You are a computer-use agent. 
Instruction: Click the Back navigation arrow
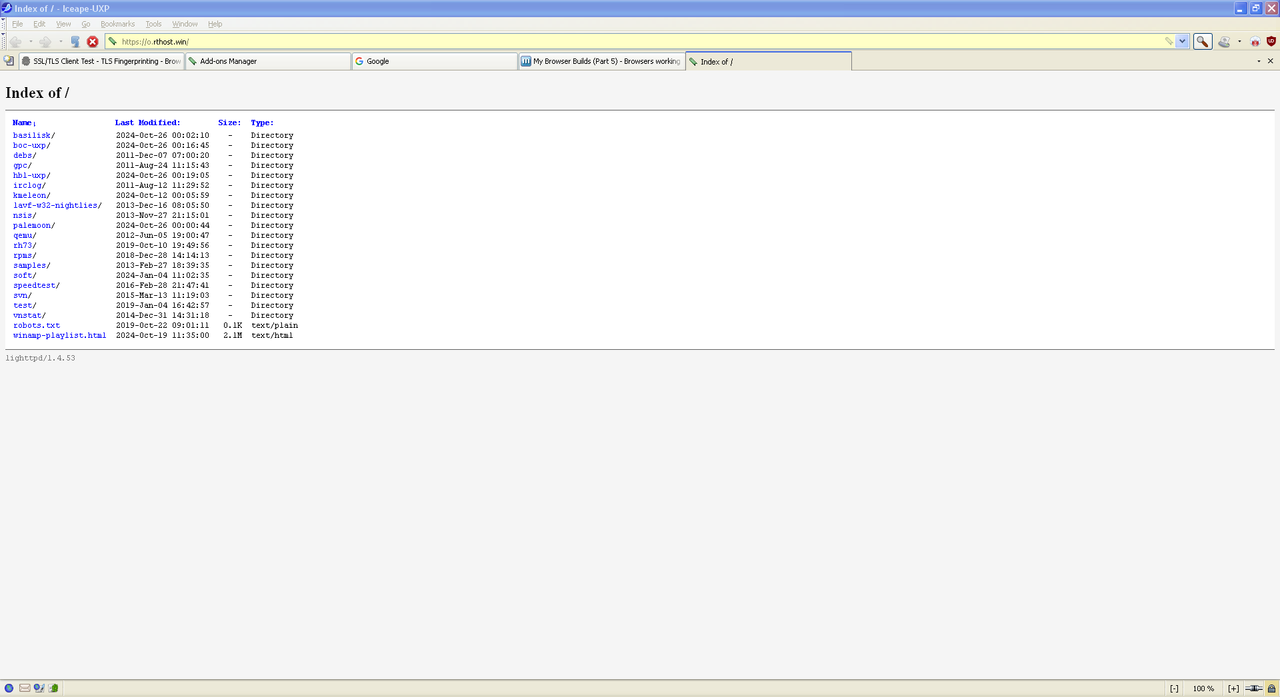tap(15, 42)
